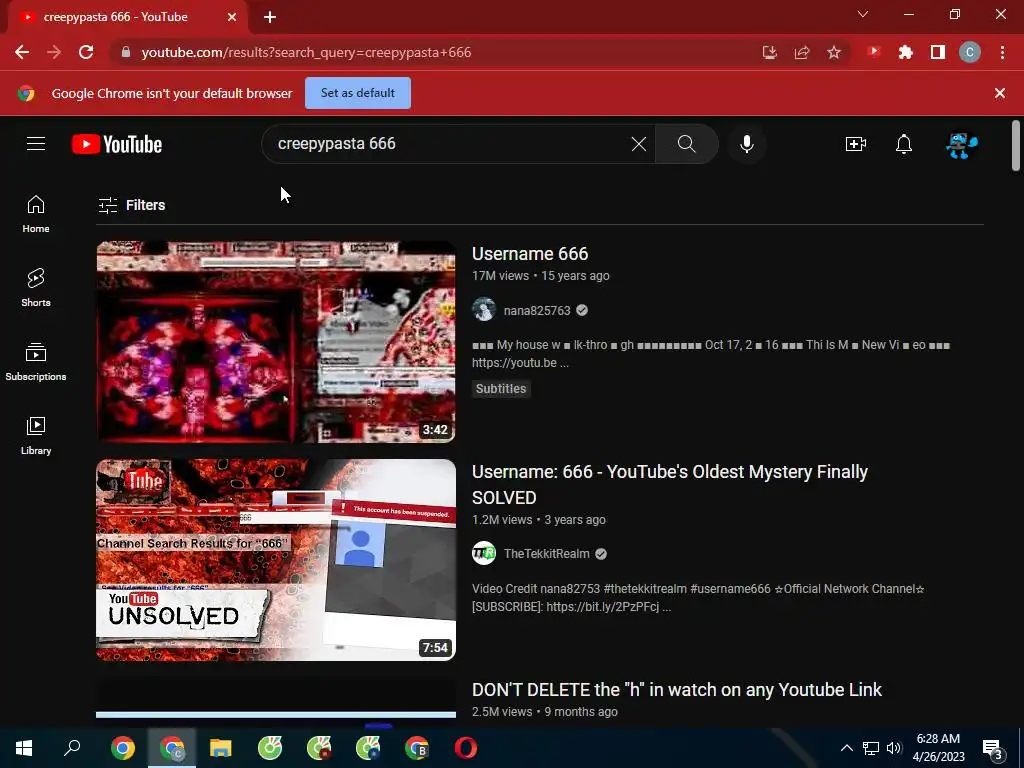Open Opera browser from taskbar

466,748
